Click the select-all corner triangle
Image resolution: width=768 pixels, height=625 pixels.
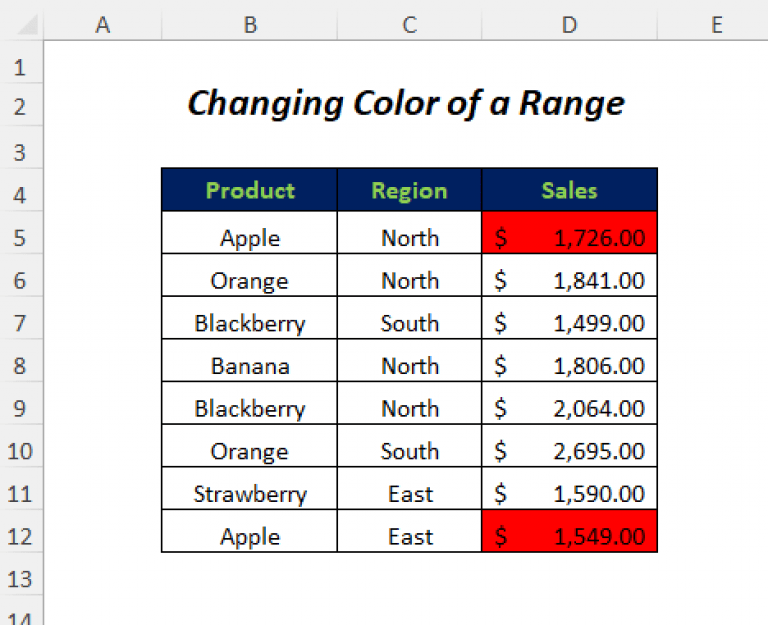(x=27, y=25)
